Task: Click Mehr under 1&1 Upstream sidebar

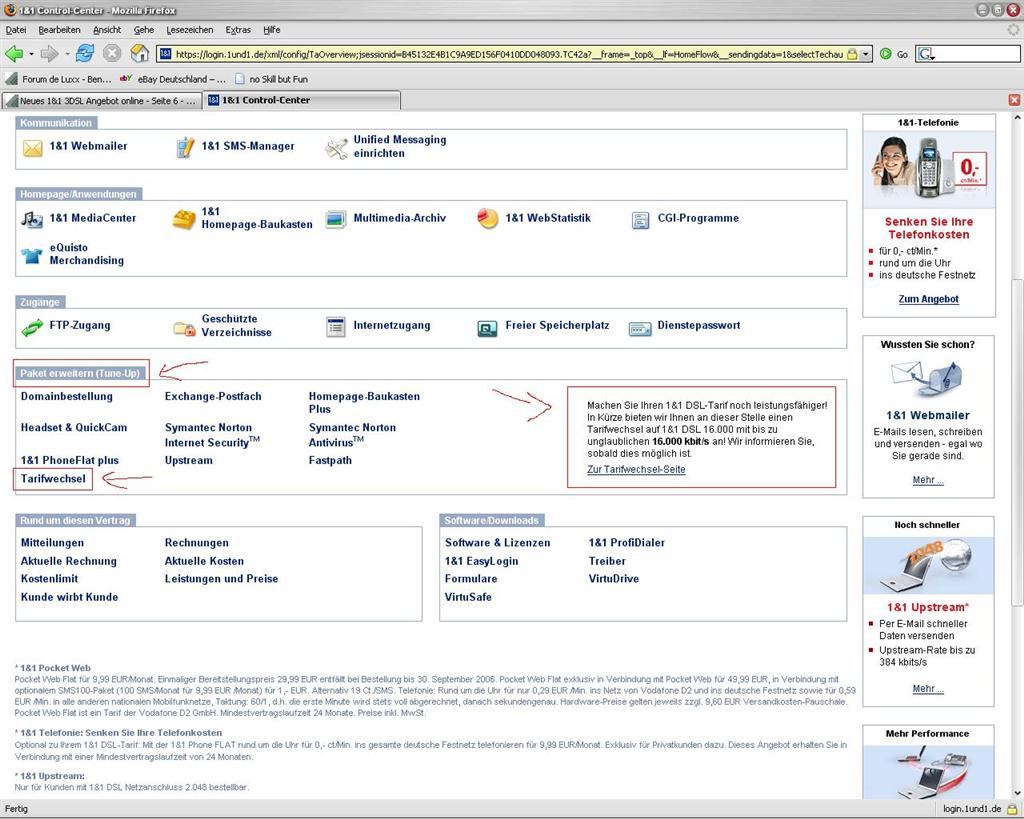Action: pos(928,688)
